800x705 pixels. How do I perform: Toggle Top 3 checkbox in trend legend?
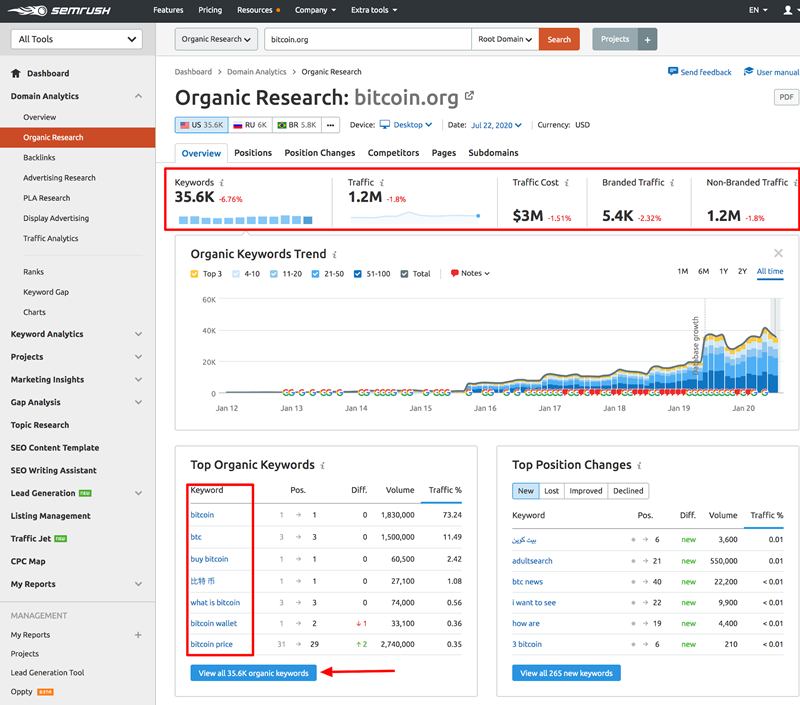(x=194, y=274)
